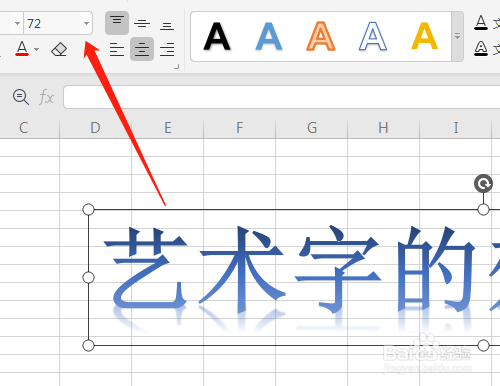
Task: Click inside the formula bar input
Action: [x=282, y=97]
